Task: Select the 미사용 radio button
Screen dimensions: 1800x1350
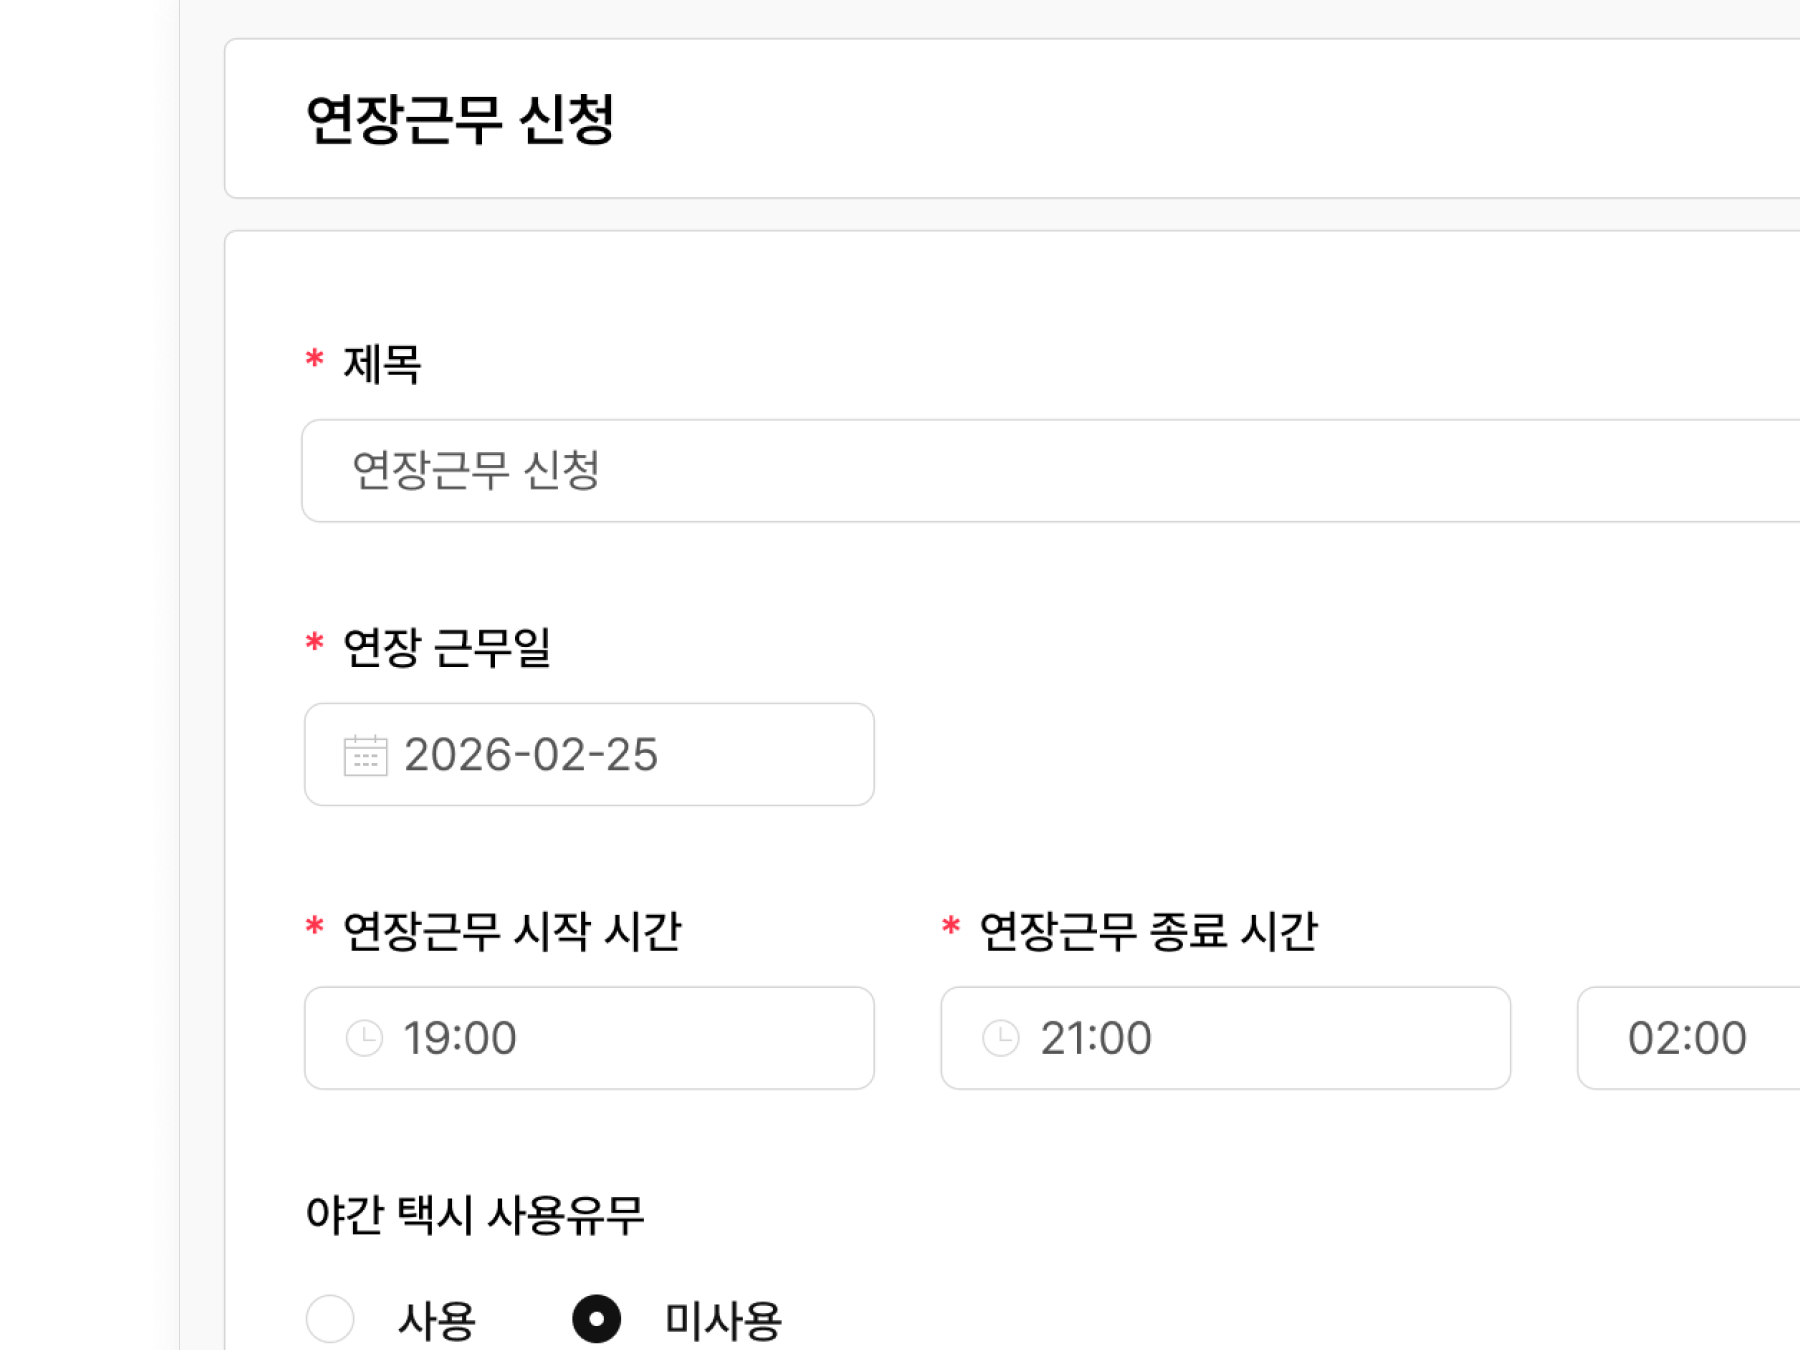Action: [597, 1319]
